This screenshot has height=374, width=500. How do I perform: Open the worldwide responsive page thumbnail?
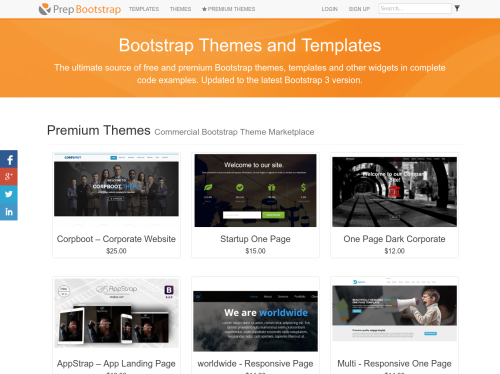click(255, 321)
